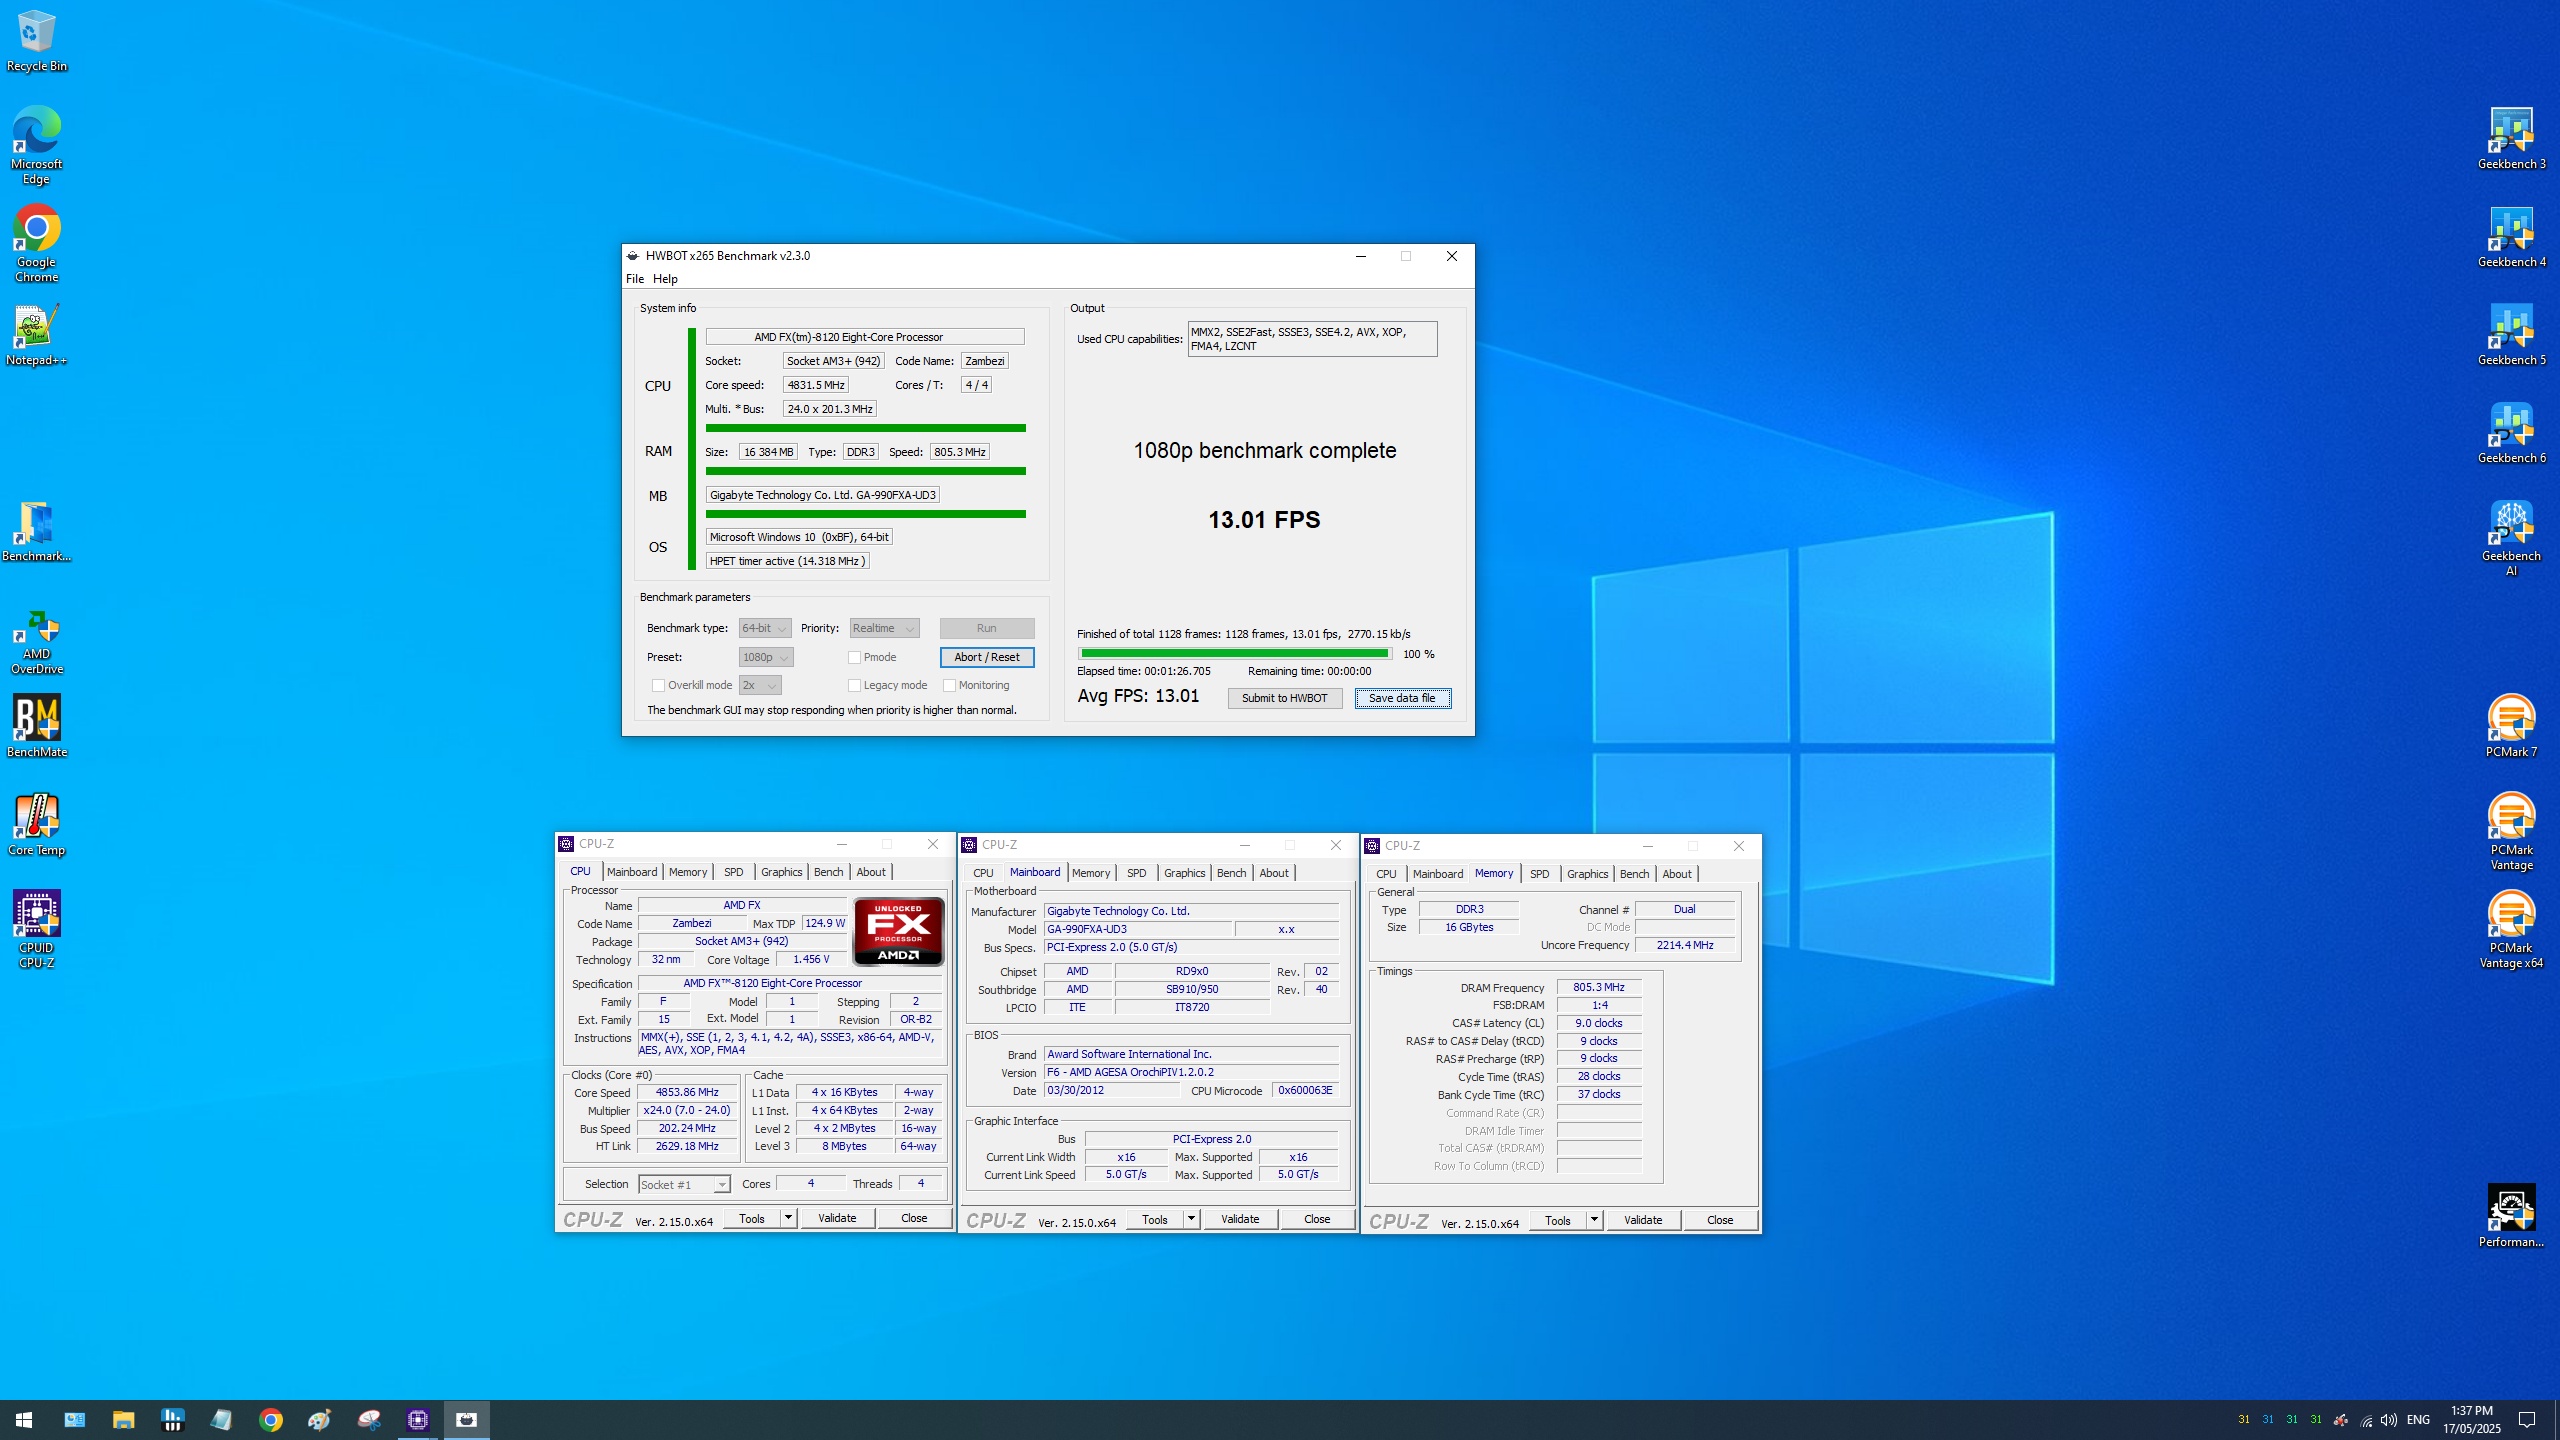Click Tools button in the Memory CPU-Z window
The height and width of the screenshot is (1440, 2560).
pyautogui.click(x=1557, y=1220)
